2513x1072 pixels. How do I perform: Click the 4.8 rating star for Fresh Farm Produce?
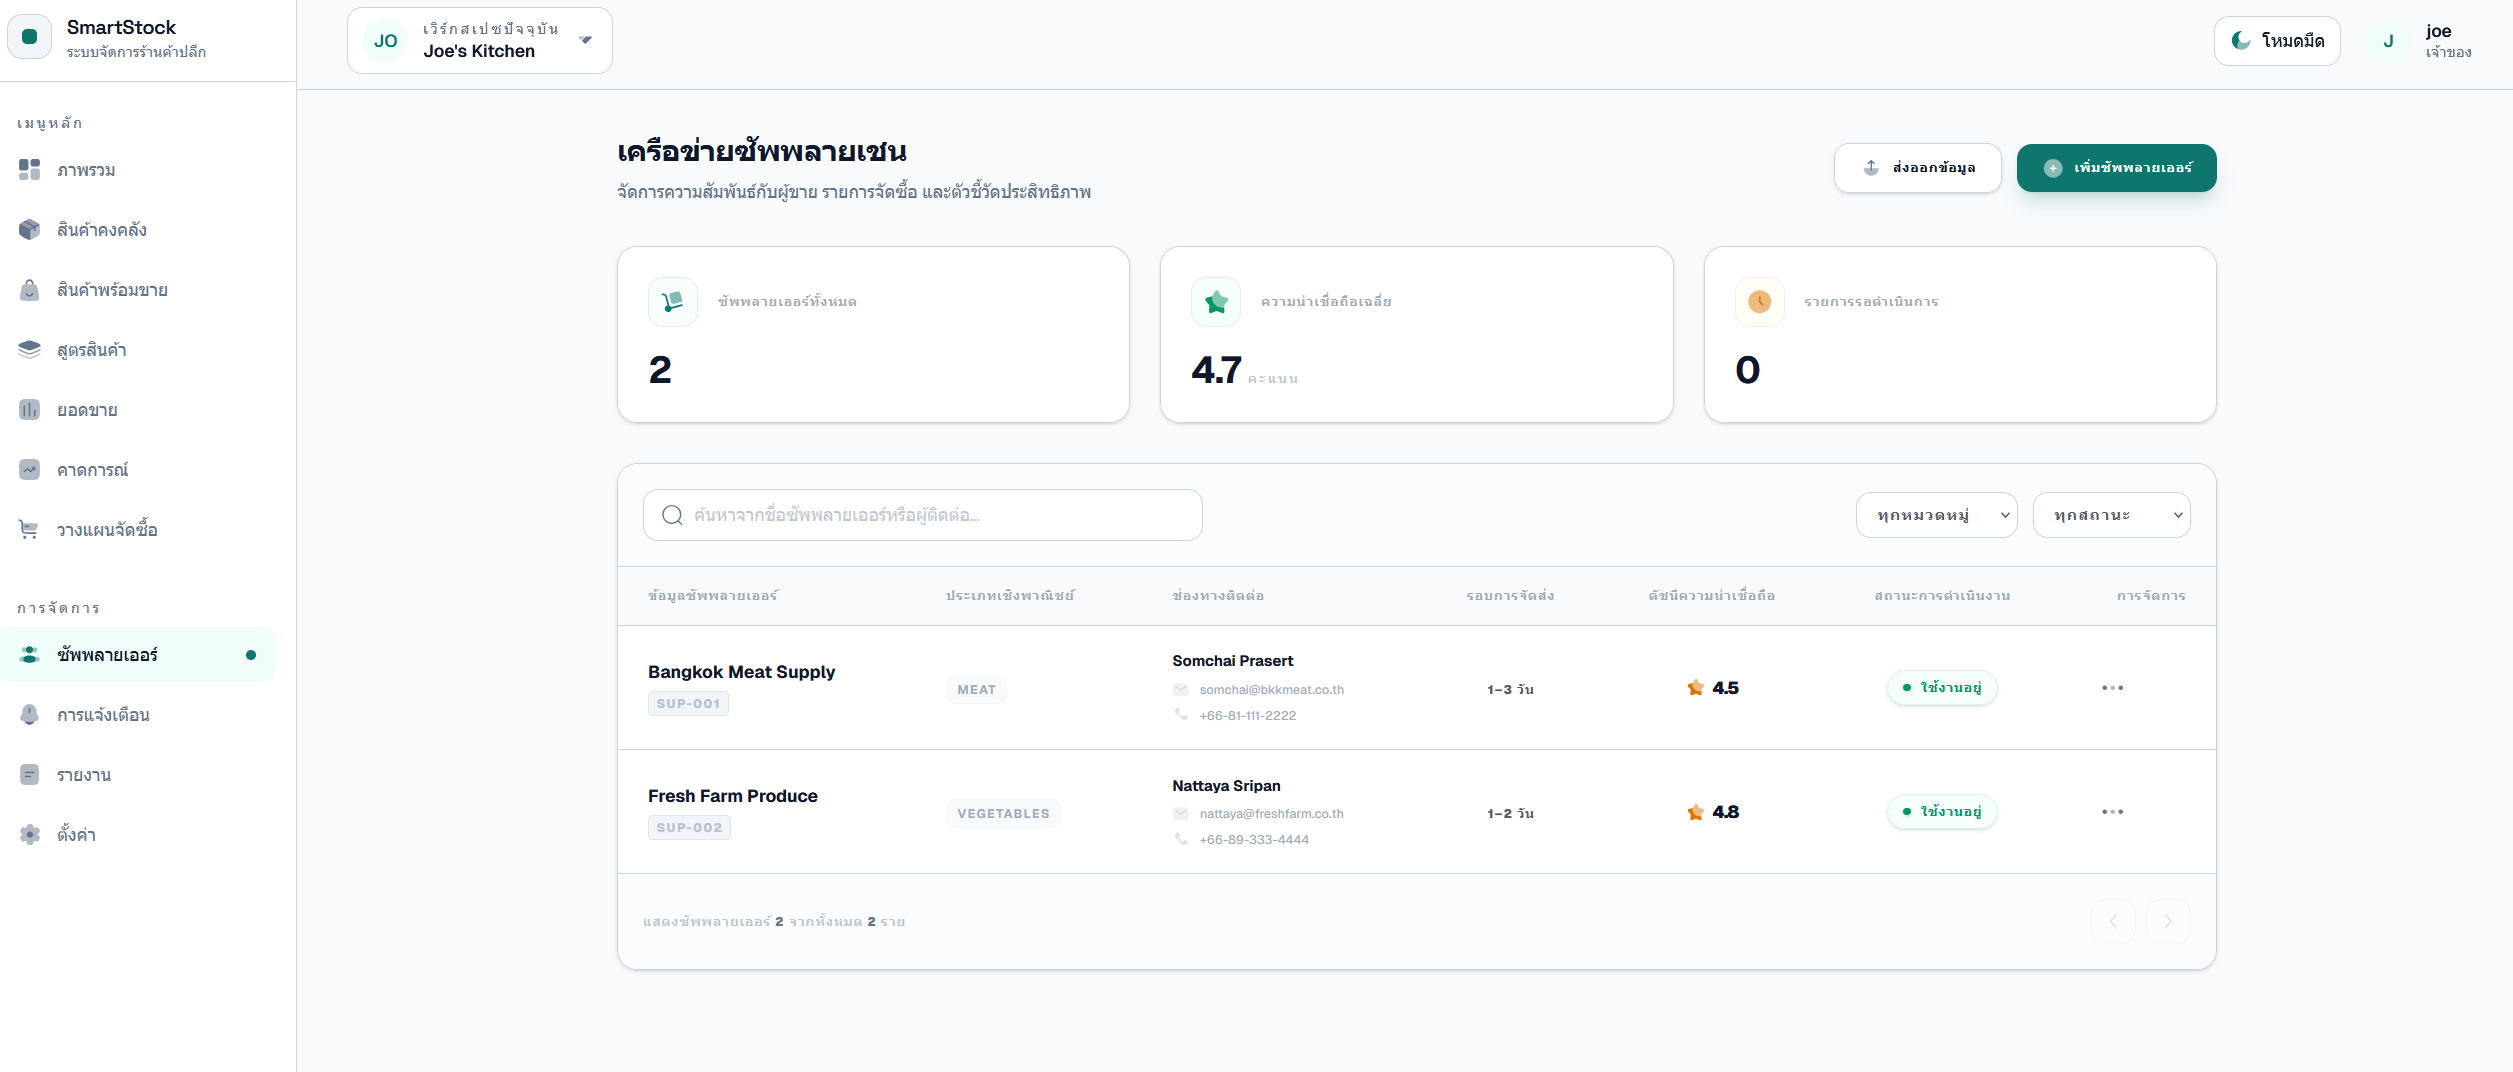click(1695, 812)
